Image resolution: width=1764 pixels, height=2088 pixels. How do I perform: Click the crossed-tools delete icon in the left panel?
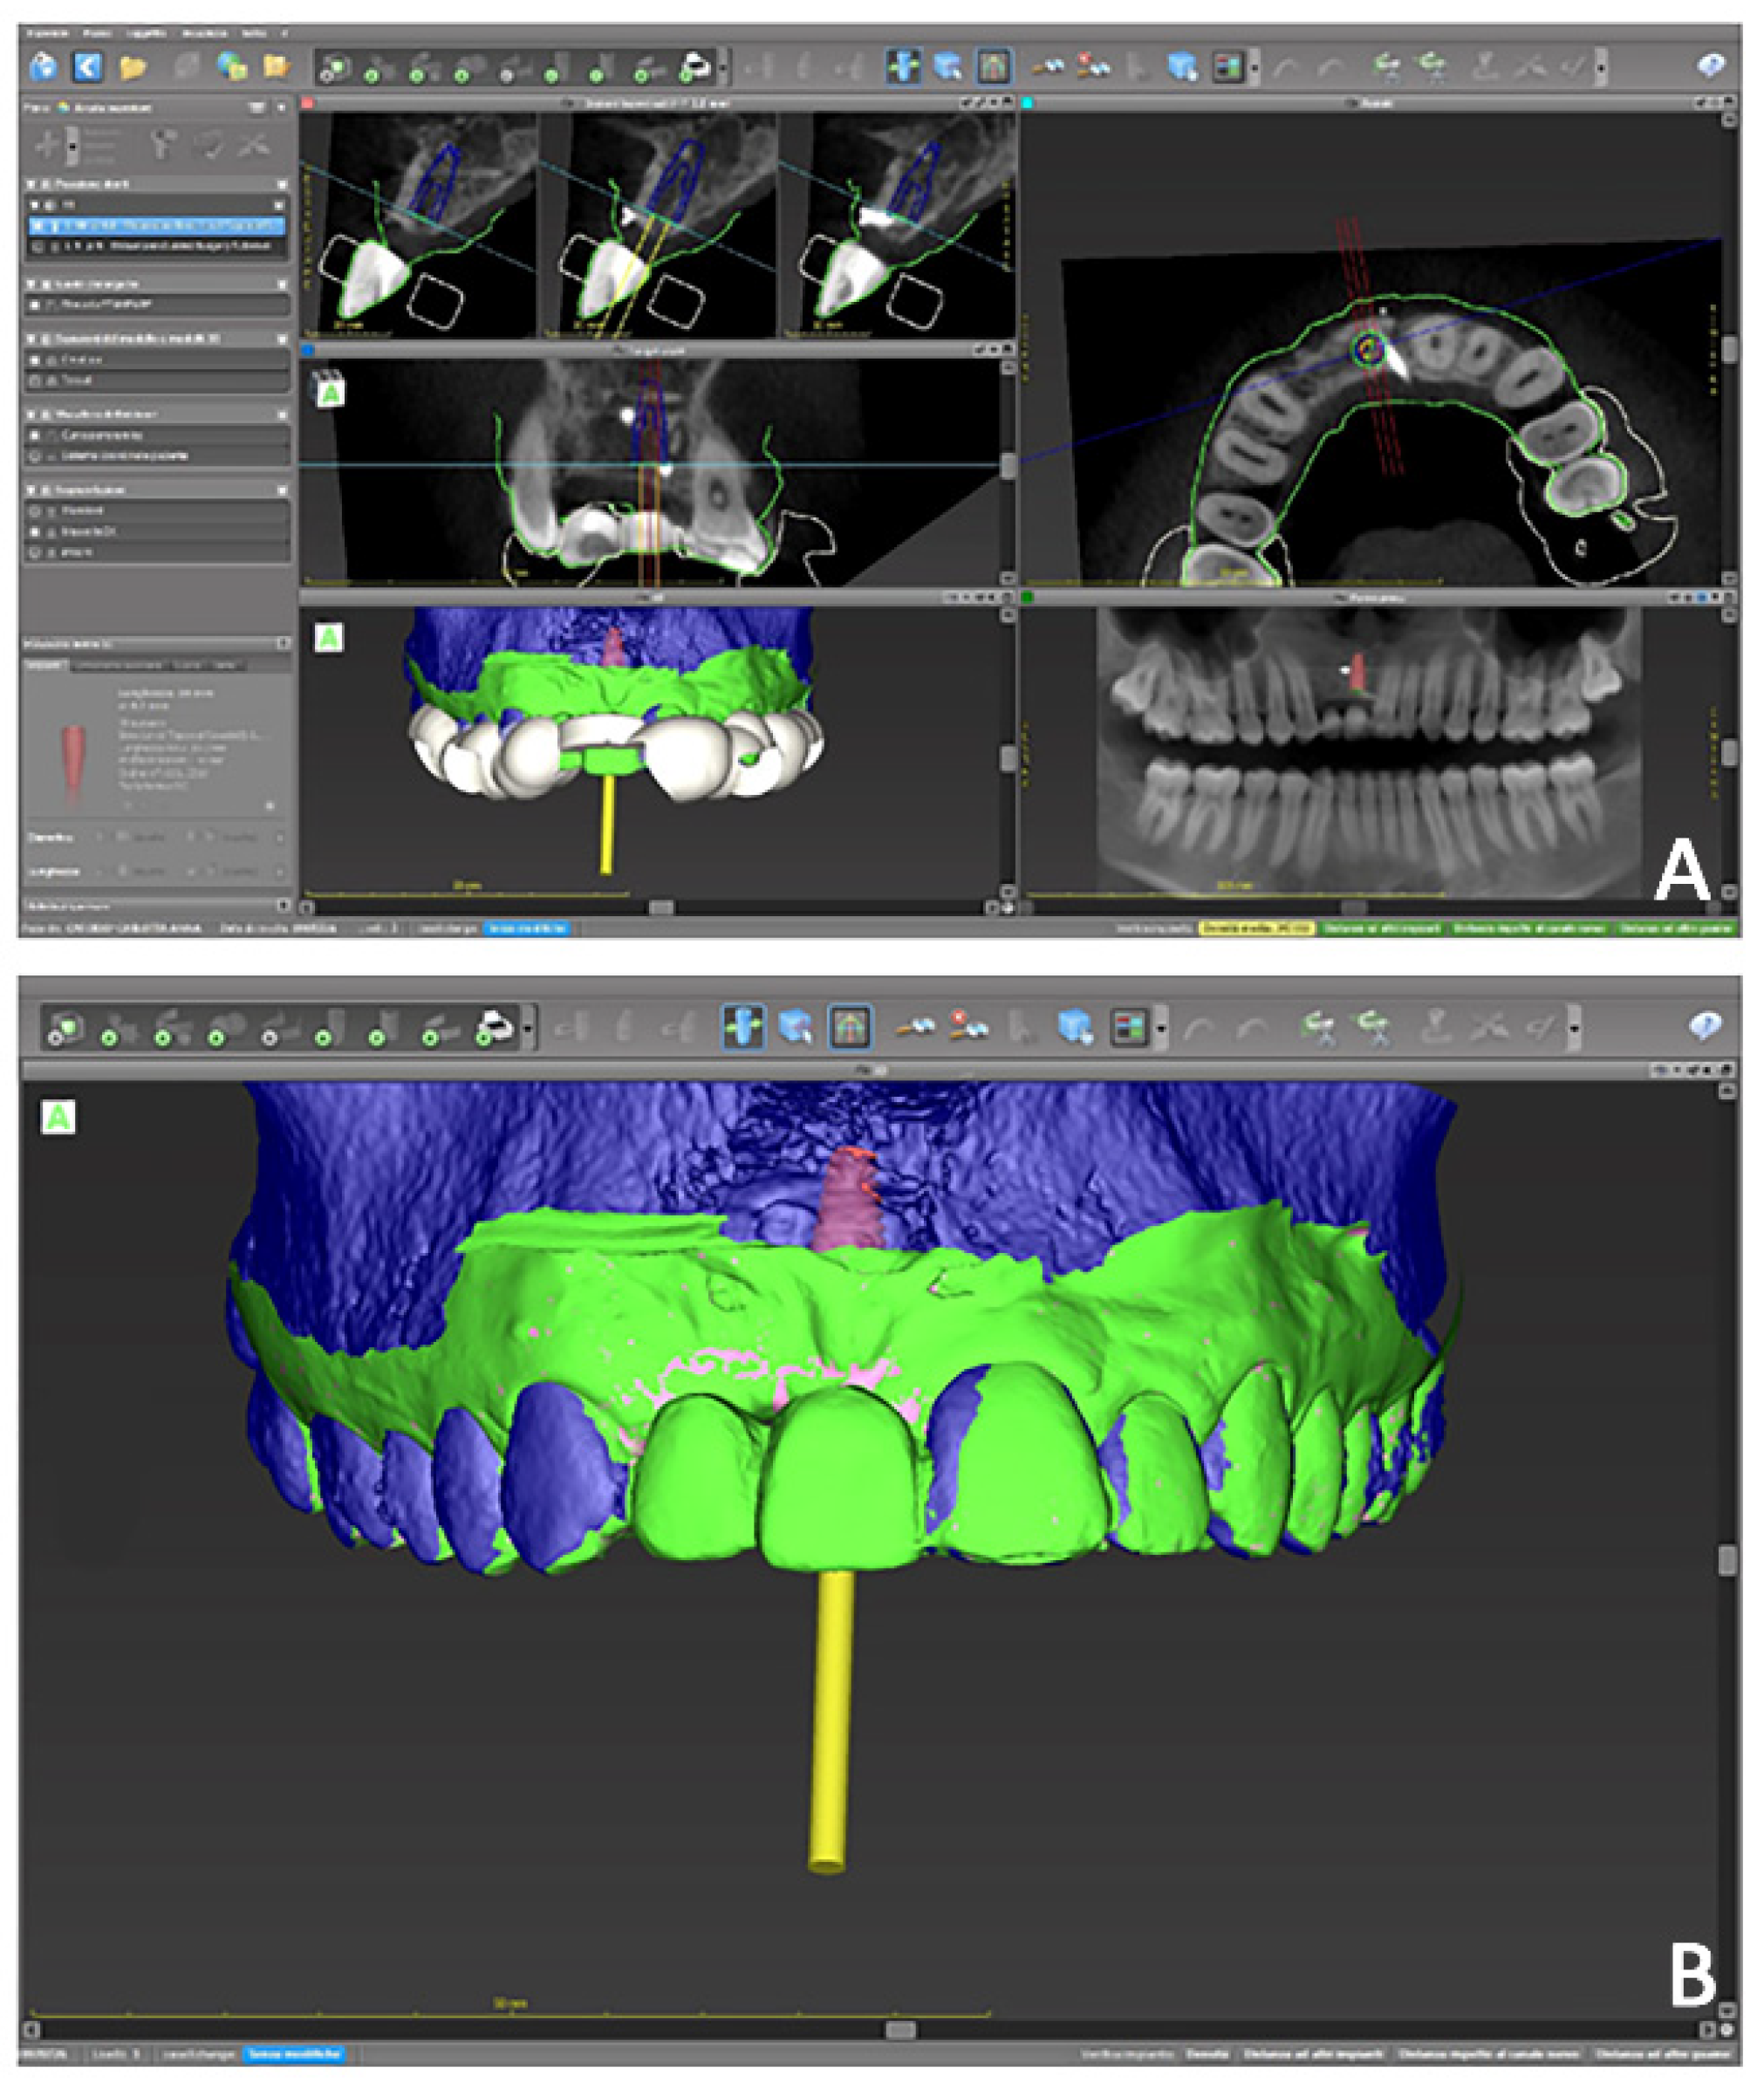click(x=253, y=146)
